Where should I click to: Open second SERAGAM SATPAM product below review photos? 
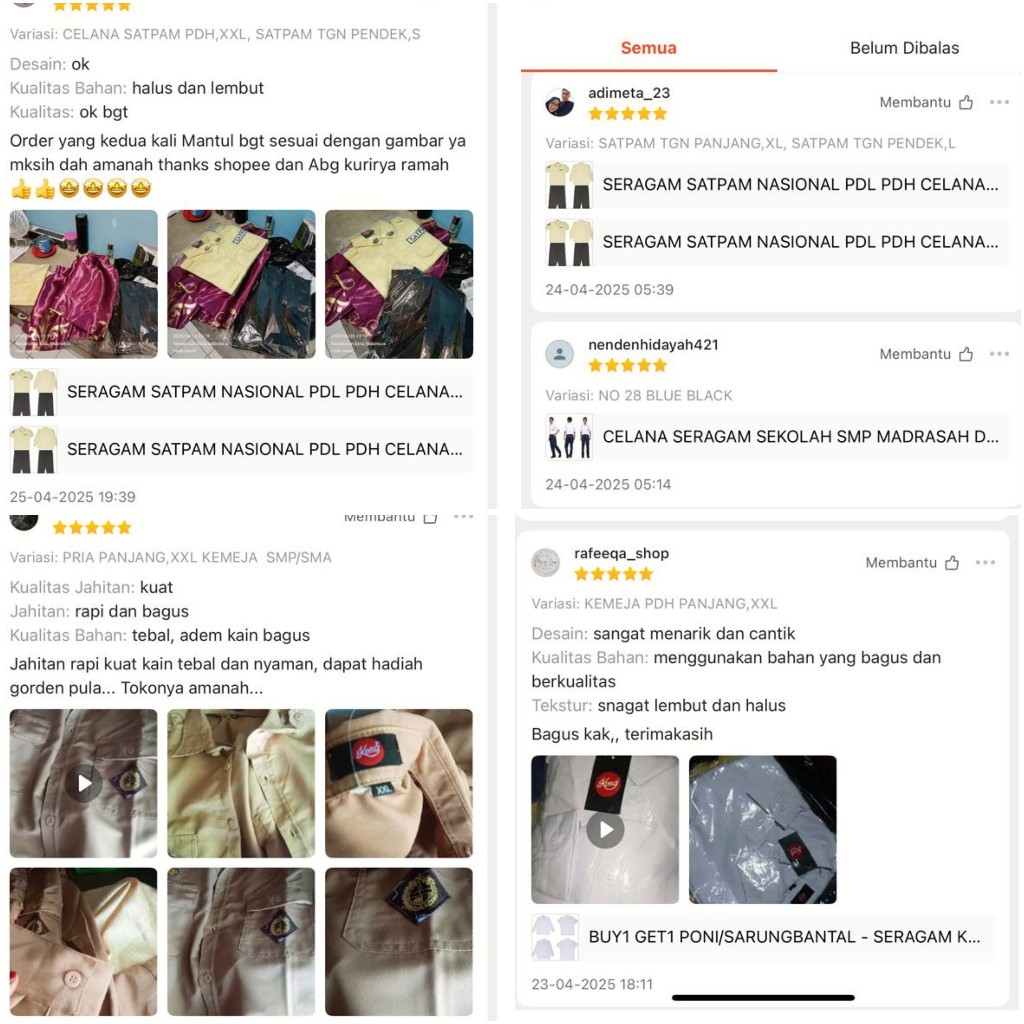tap(241, 449)
